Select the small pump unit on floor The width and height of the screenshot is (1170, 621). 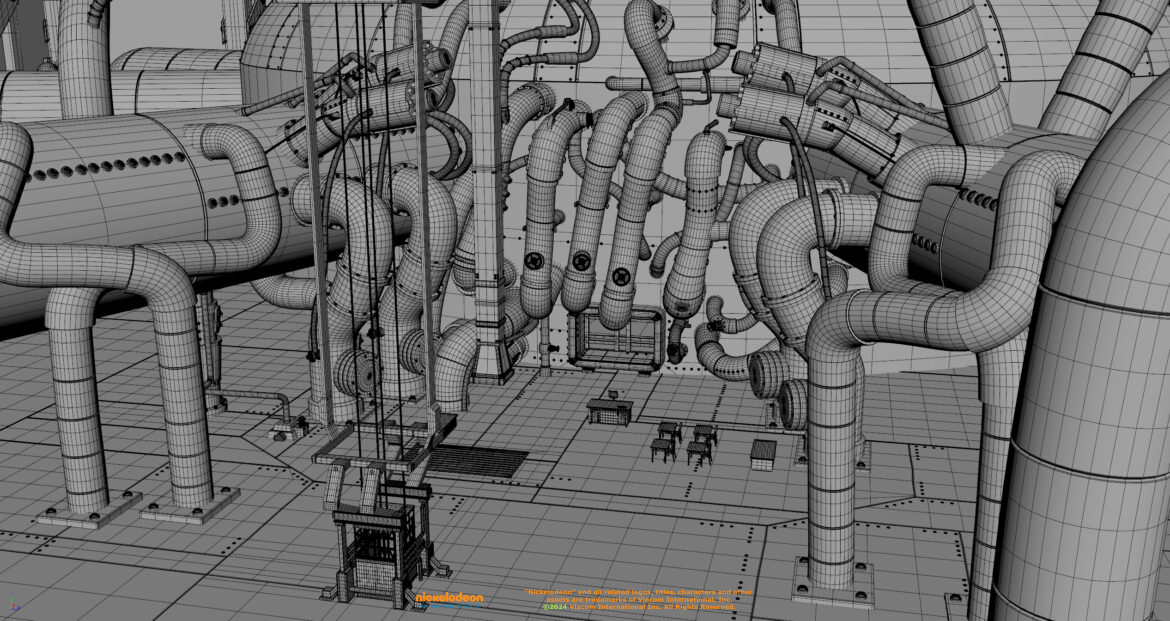click(x=289, y=428)
